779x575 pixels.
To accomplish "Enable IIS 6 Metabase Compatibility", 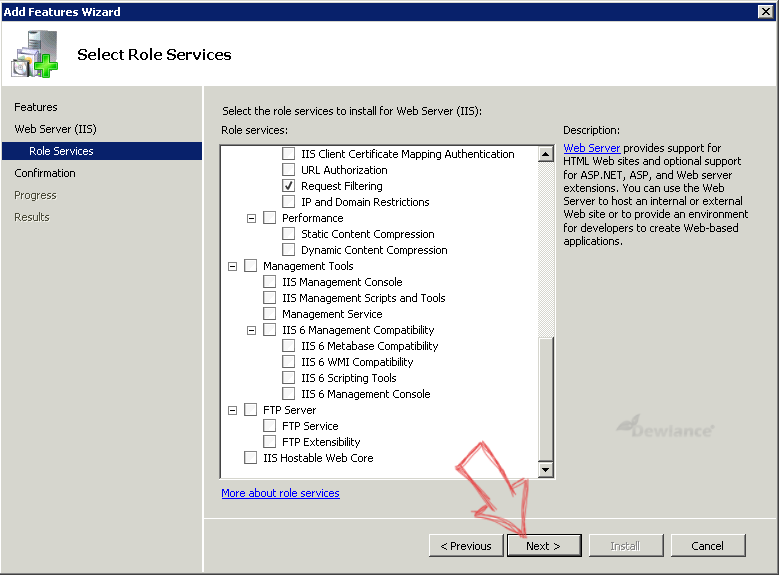I will coord(288,345).
